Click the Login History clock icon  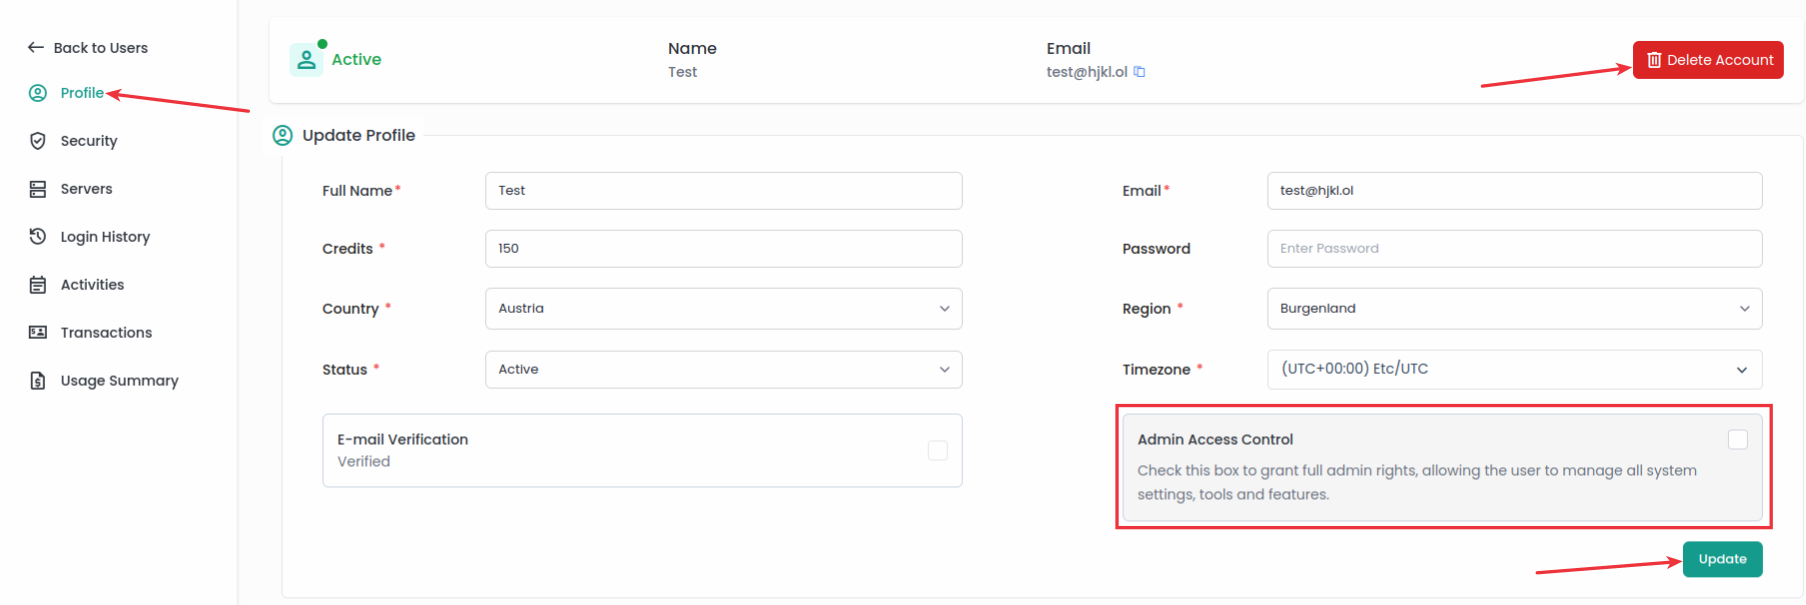(x=38, y=237)
